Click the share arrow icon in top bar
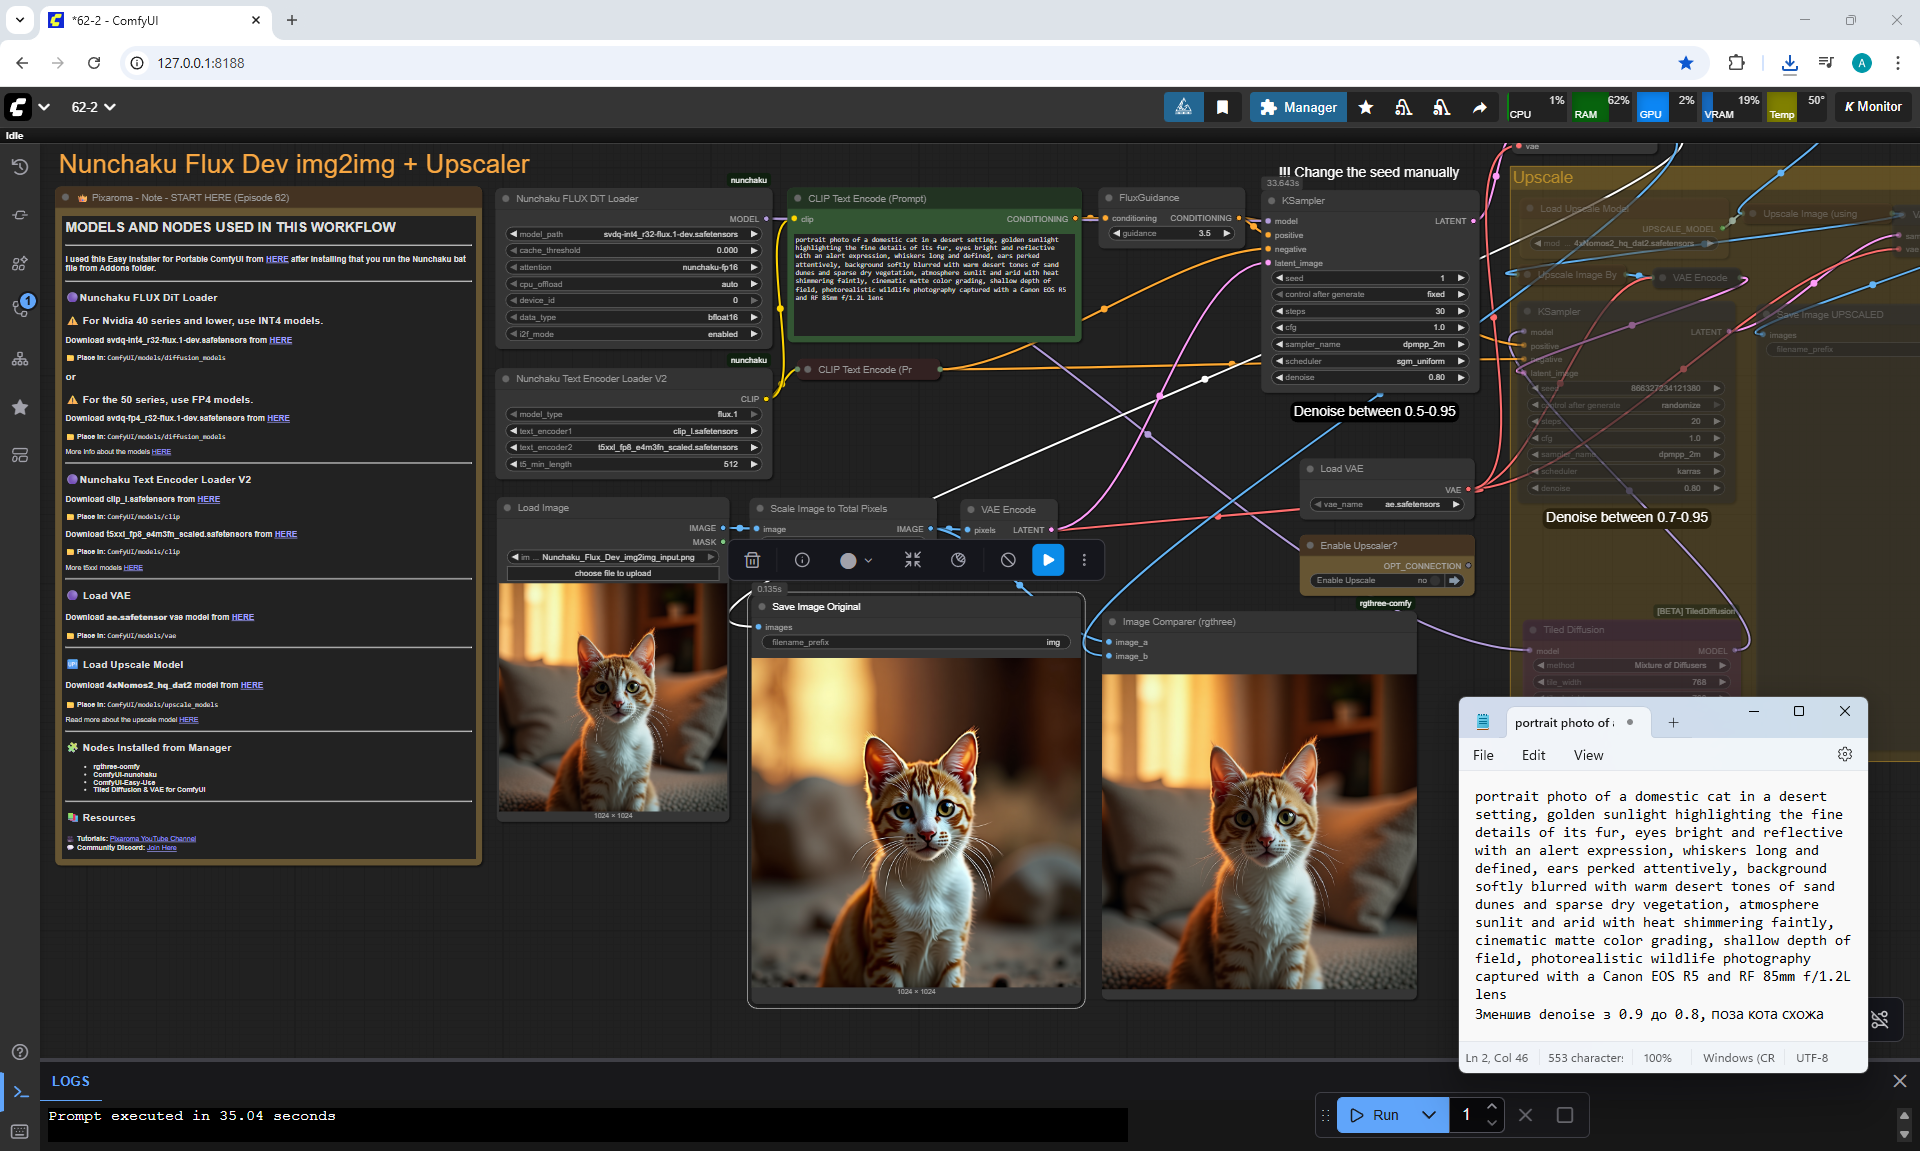The width and height of the screenshot is (1920, 1151). pos(1479,107)
